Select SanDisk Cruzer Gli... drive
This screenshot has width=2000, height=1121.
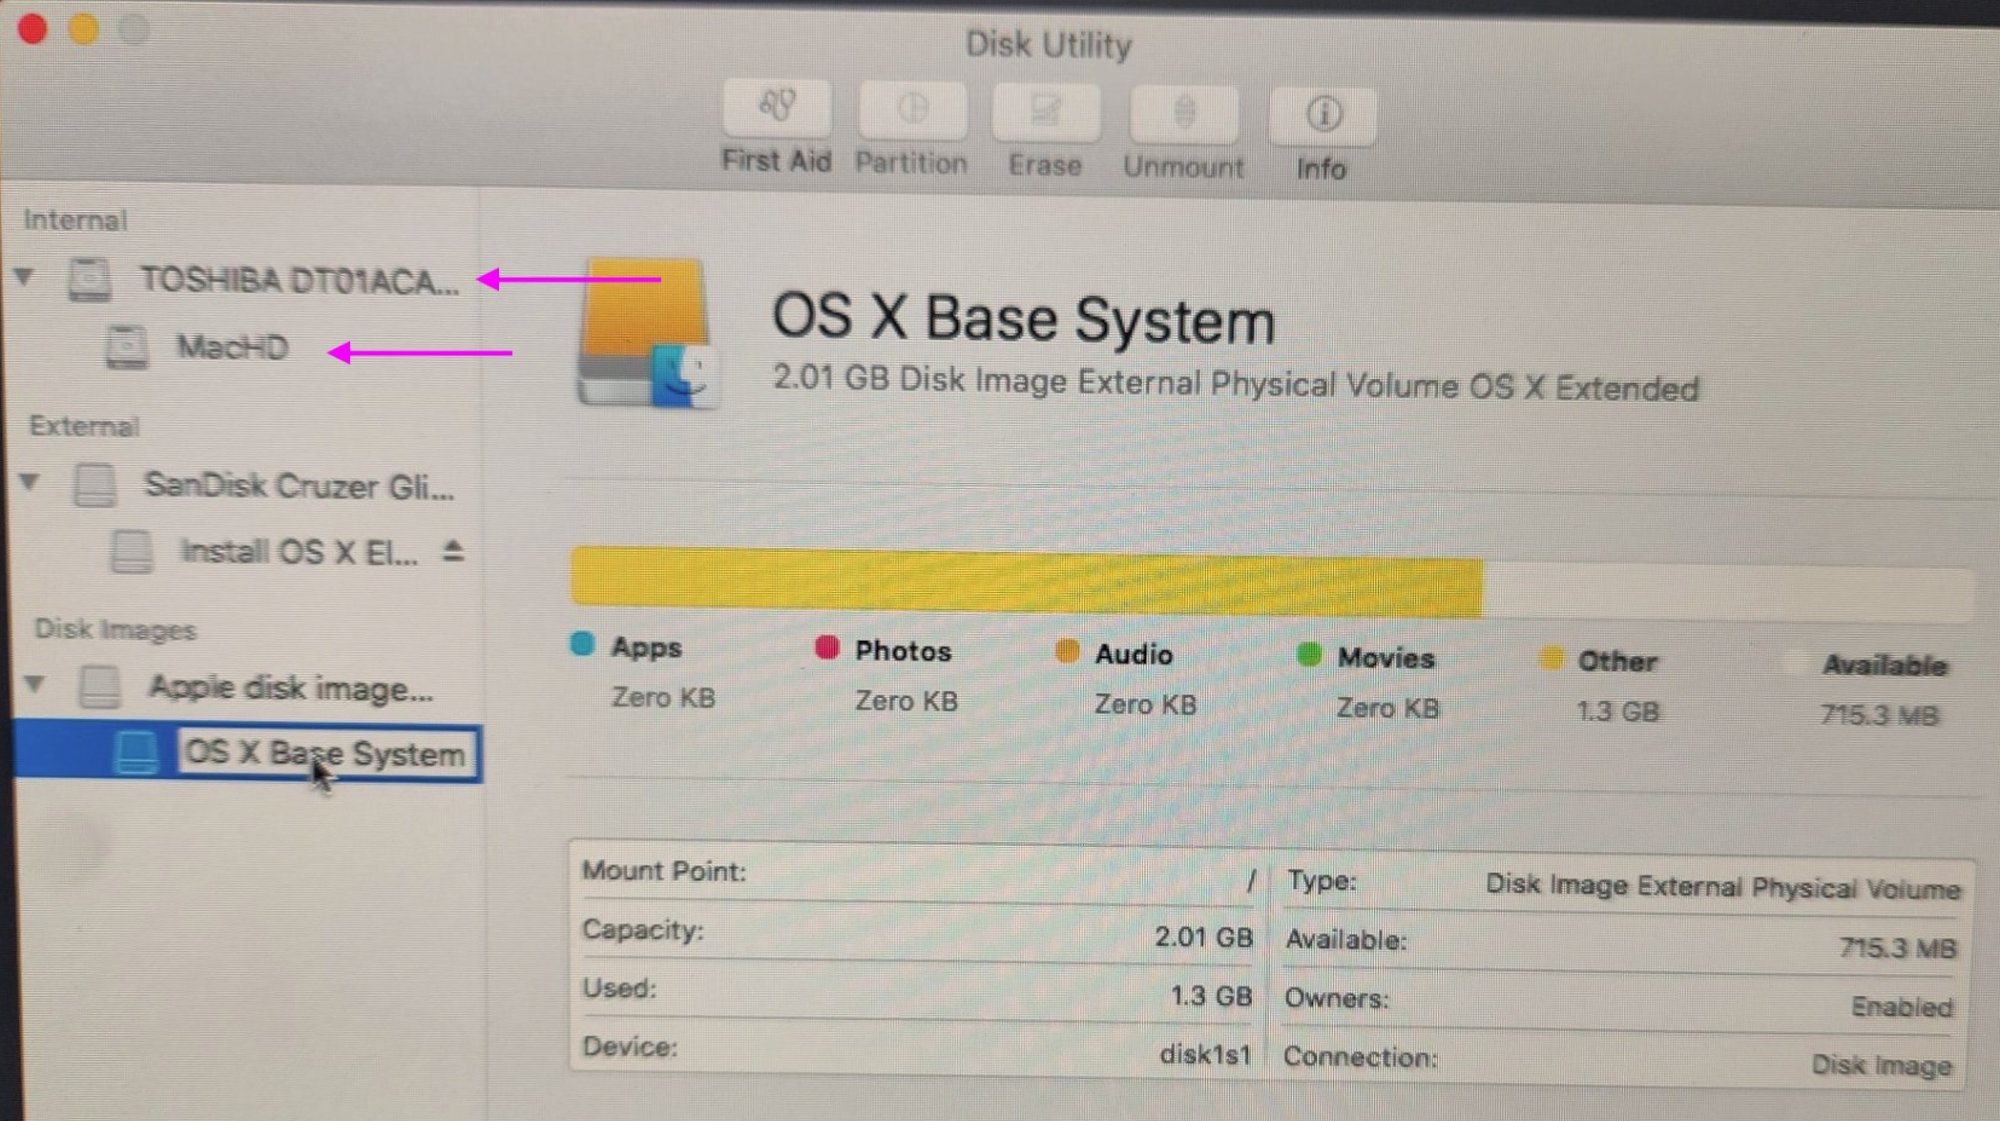coord(299,486)
